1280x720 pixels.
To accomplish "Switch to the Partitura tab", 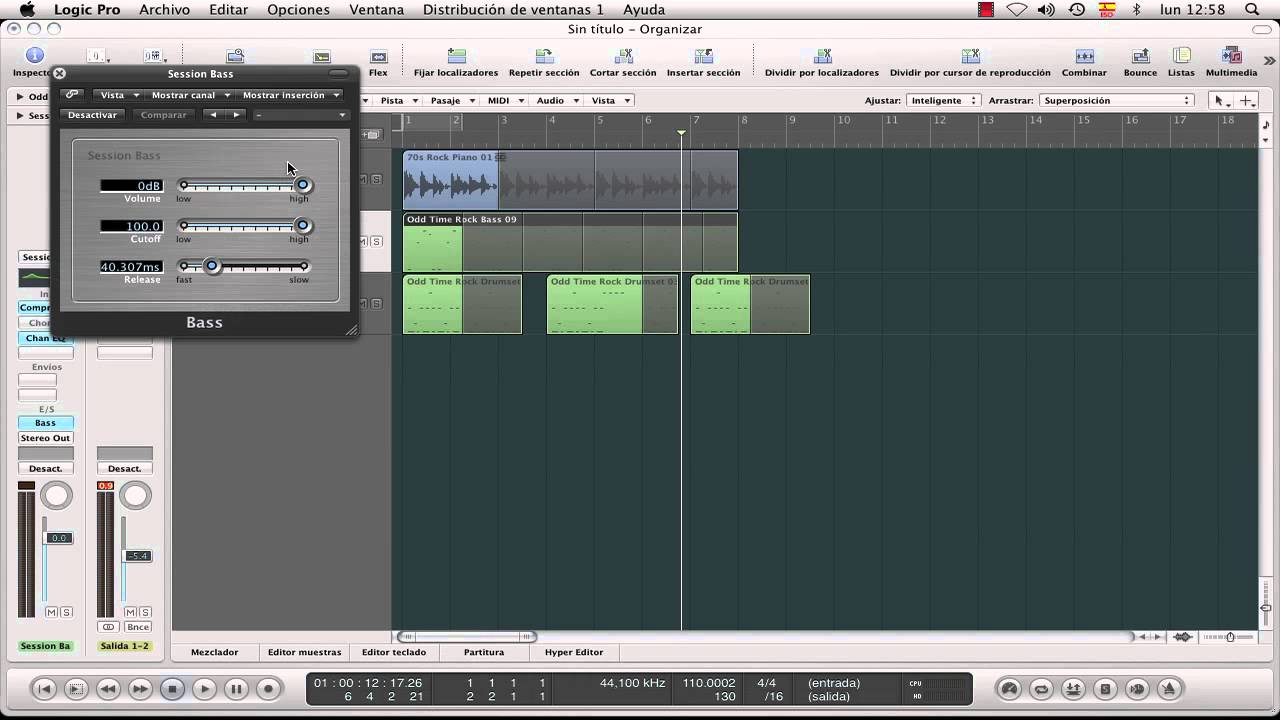I will 484,652.
